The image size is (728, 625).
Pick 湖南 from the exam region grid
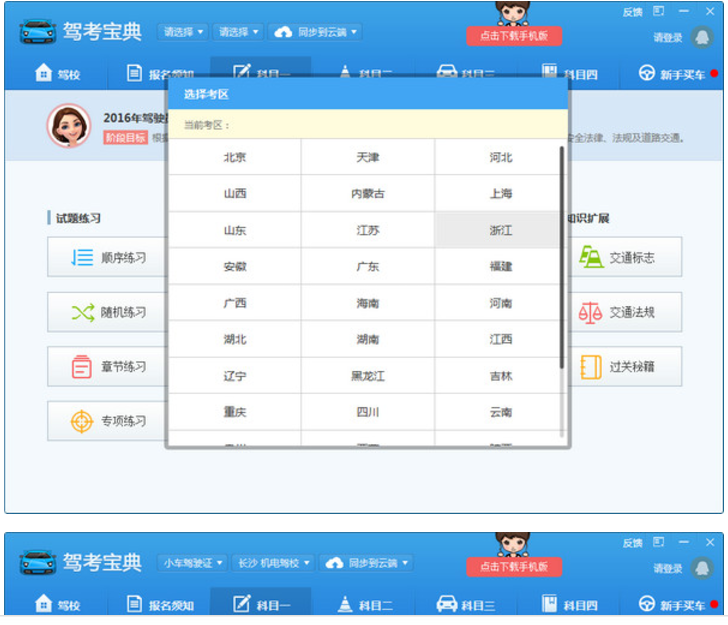coord(367,339)
